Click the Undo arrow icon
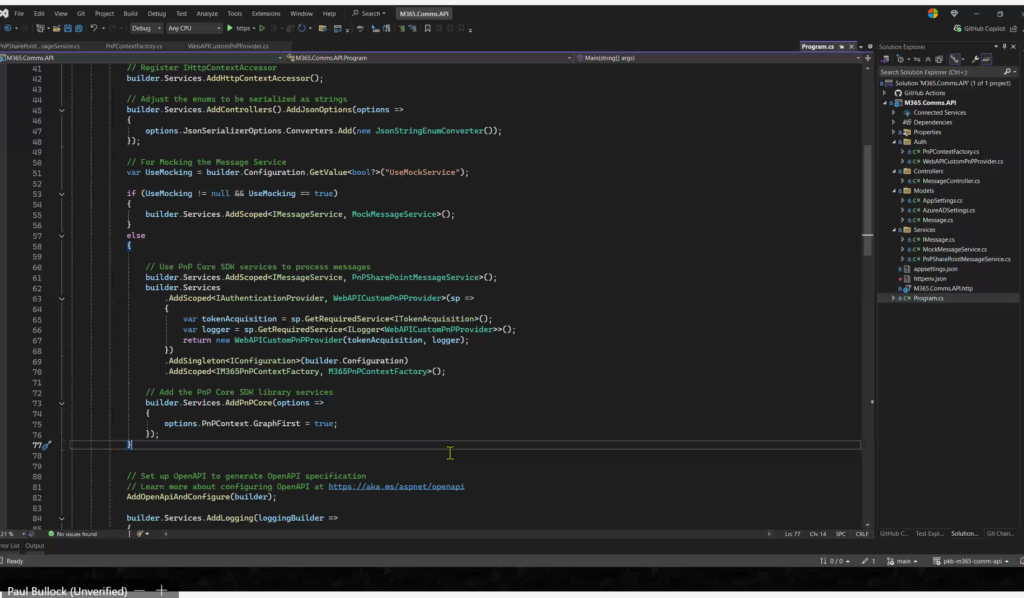 (x=93, y=28)
